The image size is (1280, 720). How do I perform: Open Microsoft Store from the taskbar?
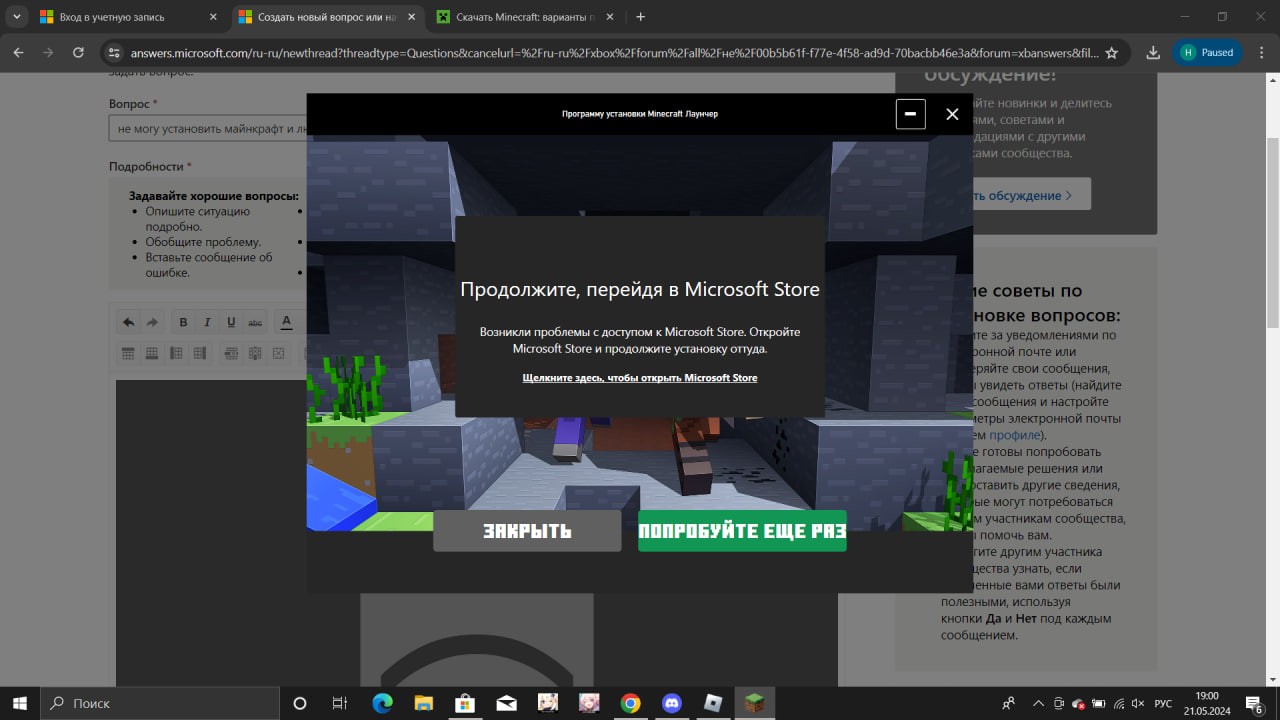464,703
